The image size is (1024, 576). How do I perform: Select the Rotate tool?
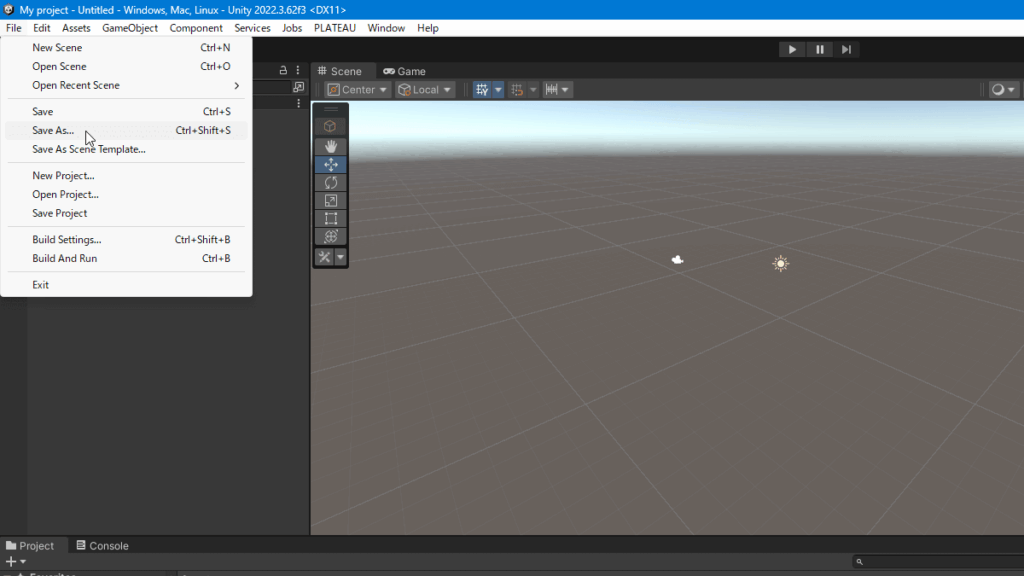click(x=330, y=183)
